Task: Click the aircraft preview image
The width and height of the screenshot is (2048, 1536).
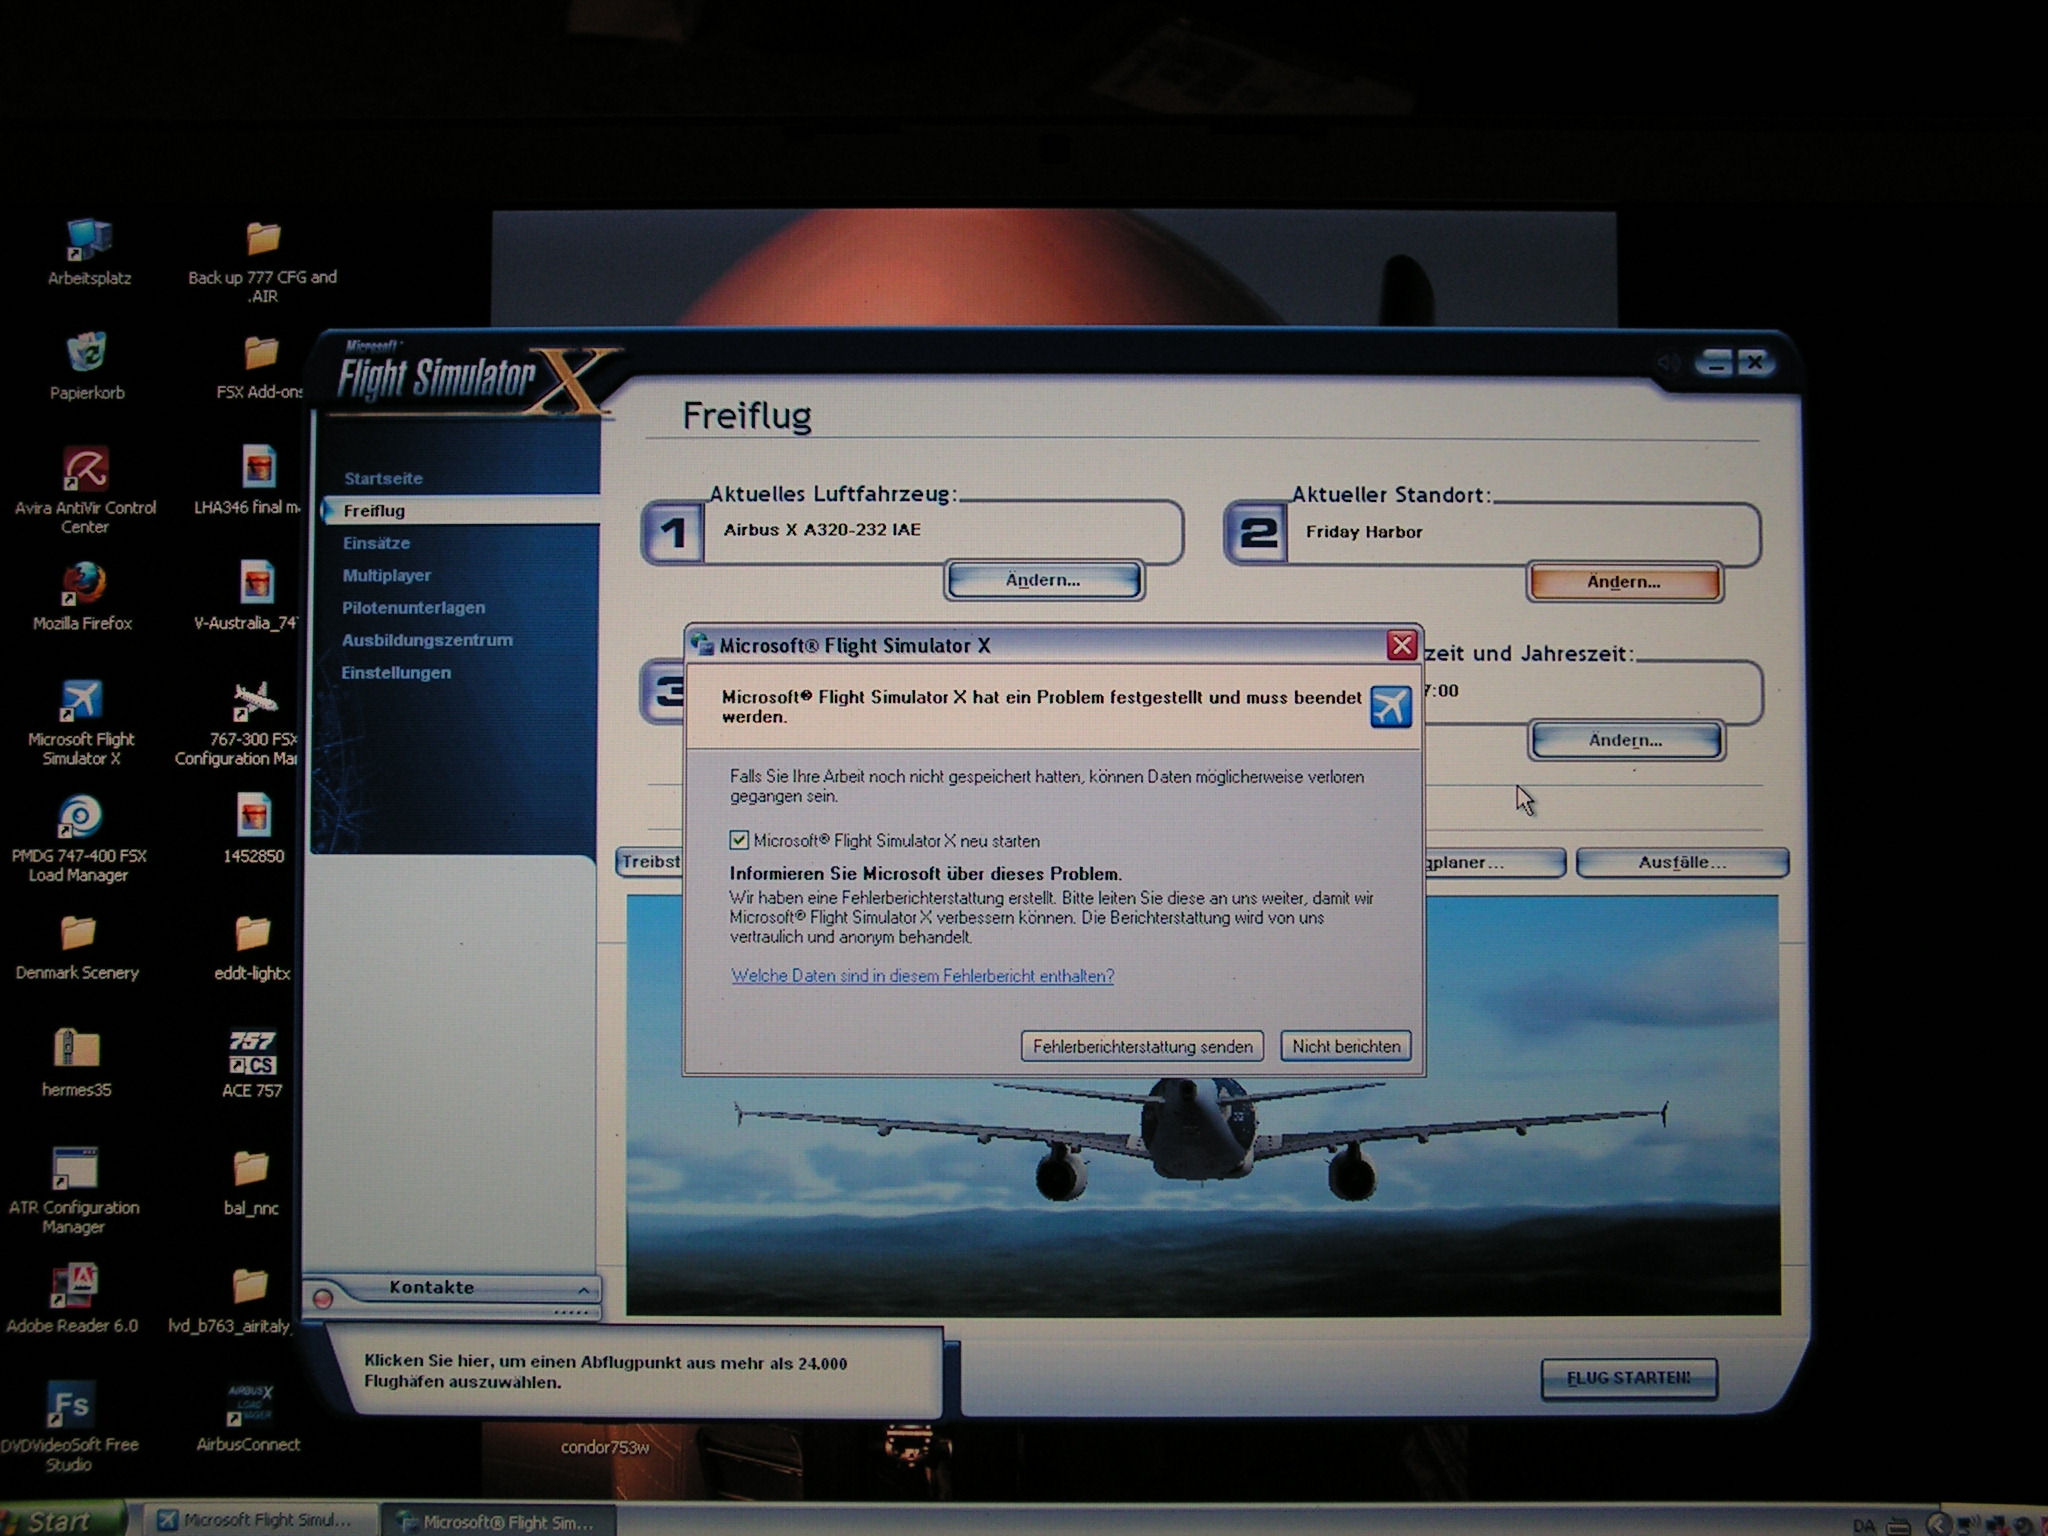Action: click(x=1202, y=1195)
